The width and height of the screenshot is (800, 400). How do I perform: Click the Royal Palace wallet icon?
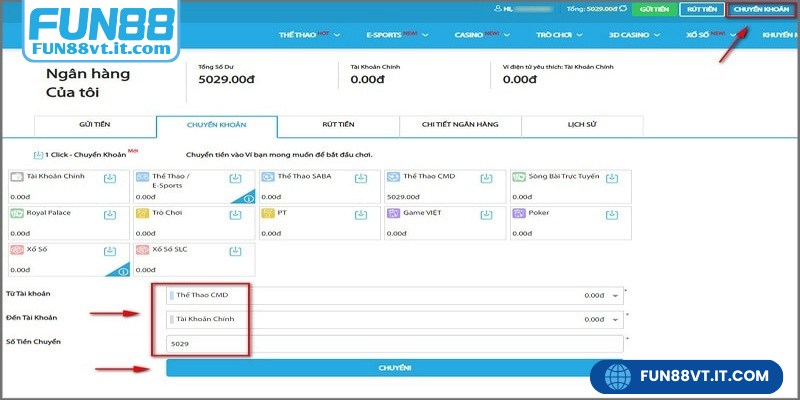coord(17,213)
